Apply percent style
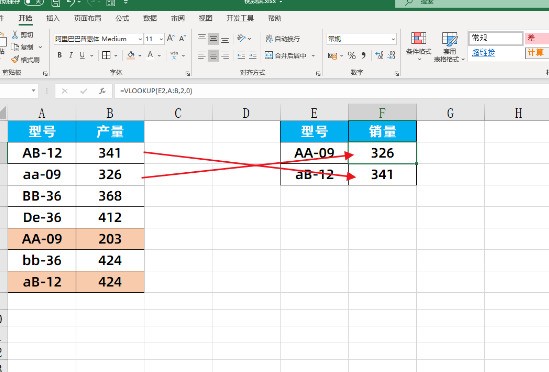Screen dimensions: 549x372 [352, 55]
